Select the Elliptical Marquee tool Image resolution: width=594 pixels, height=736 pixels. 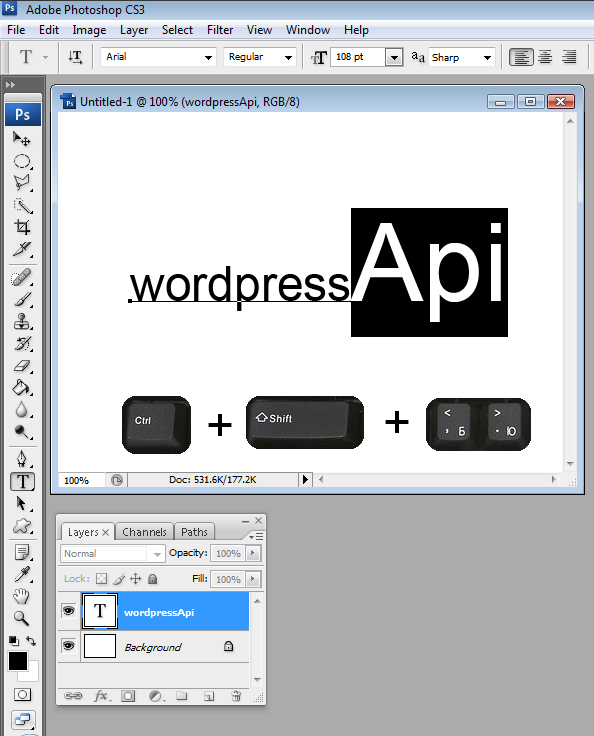[22, 161]
